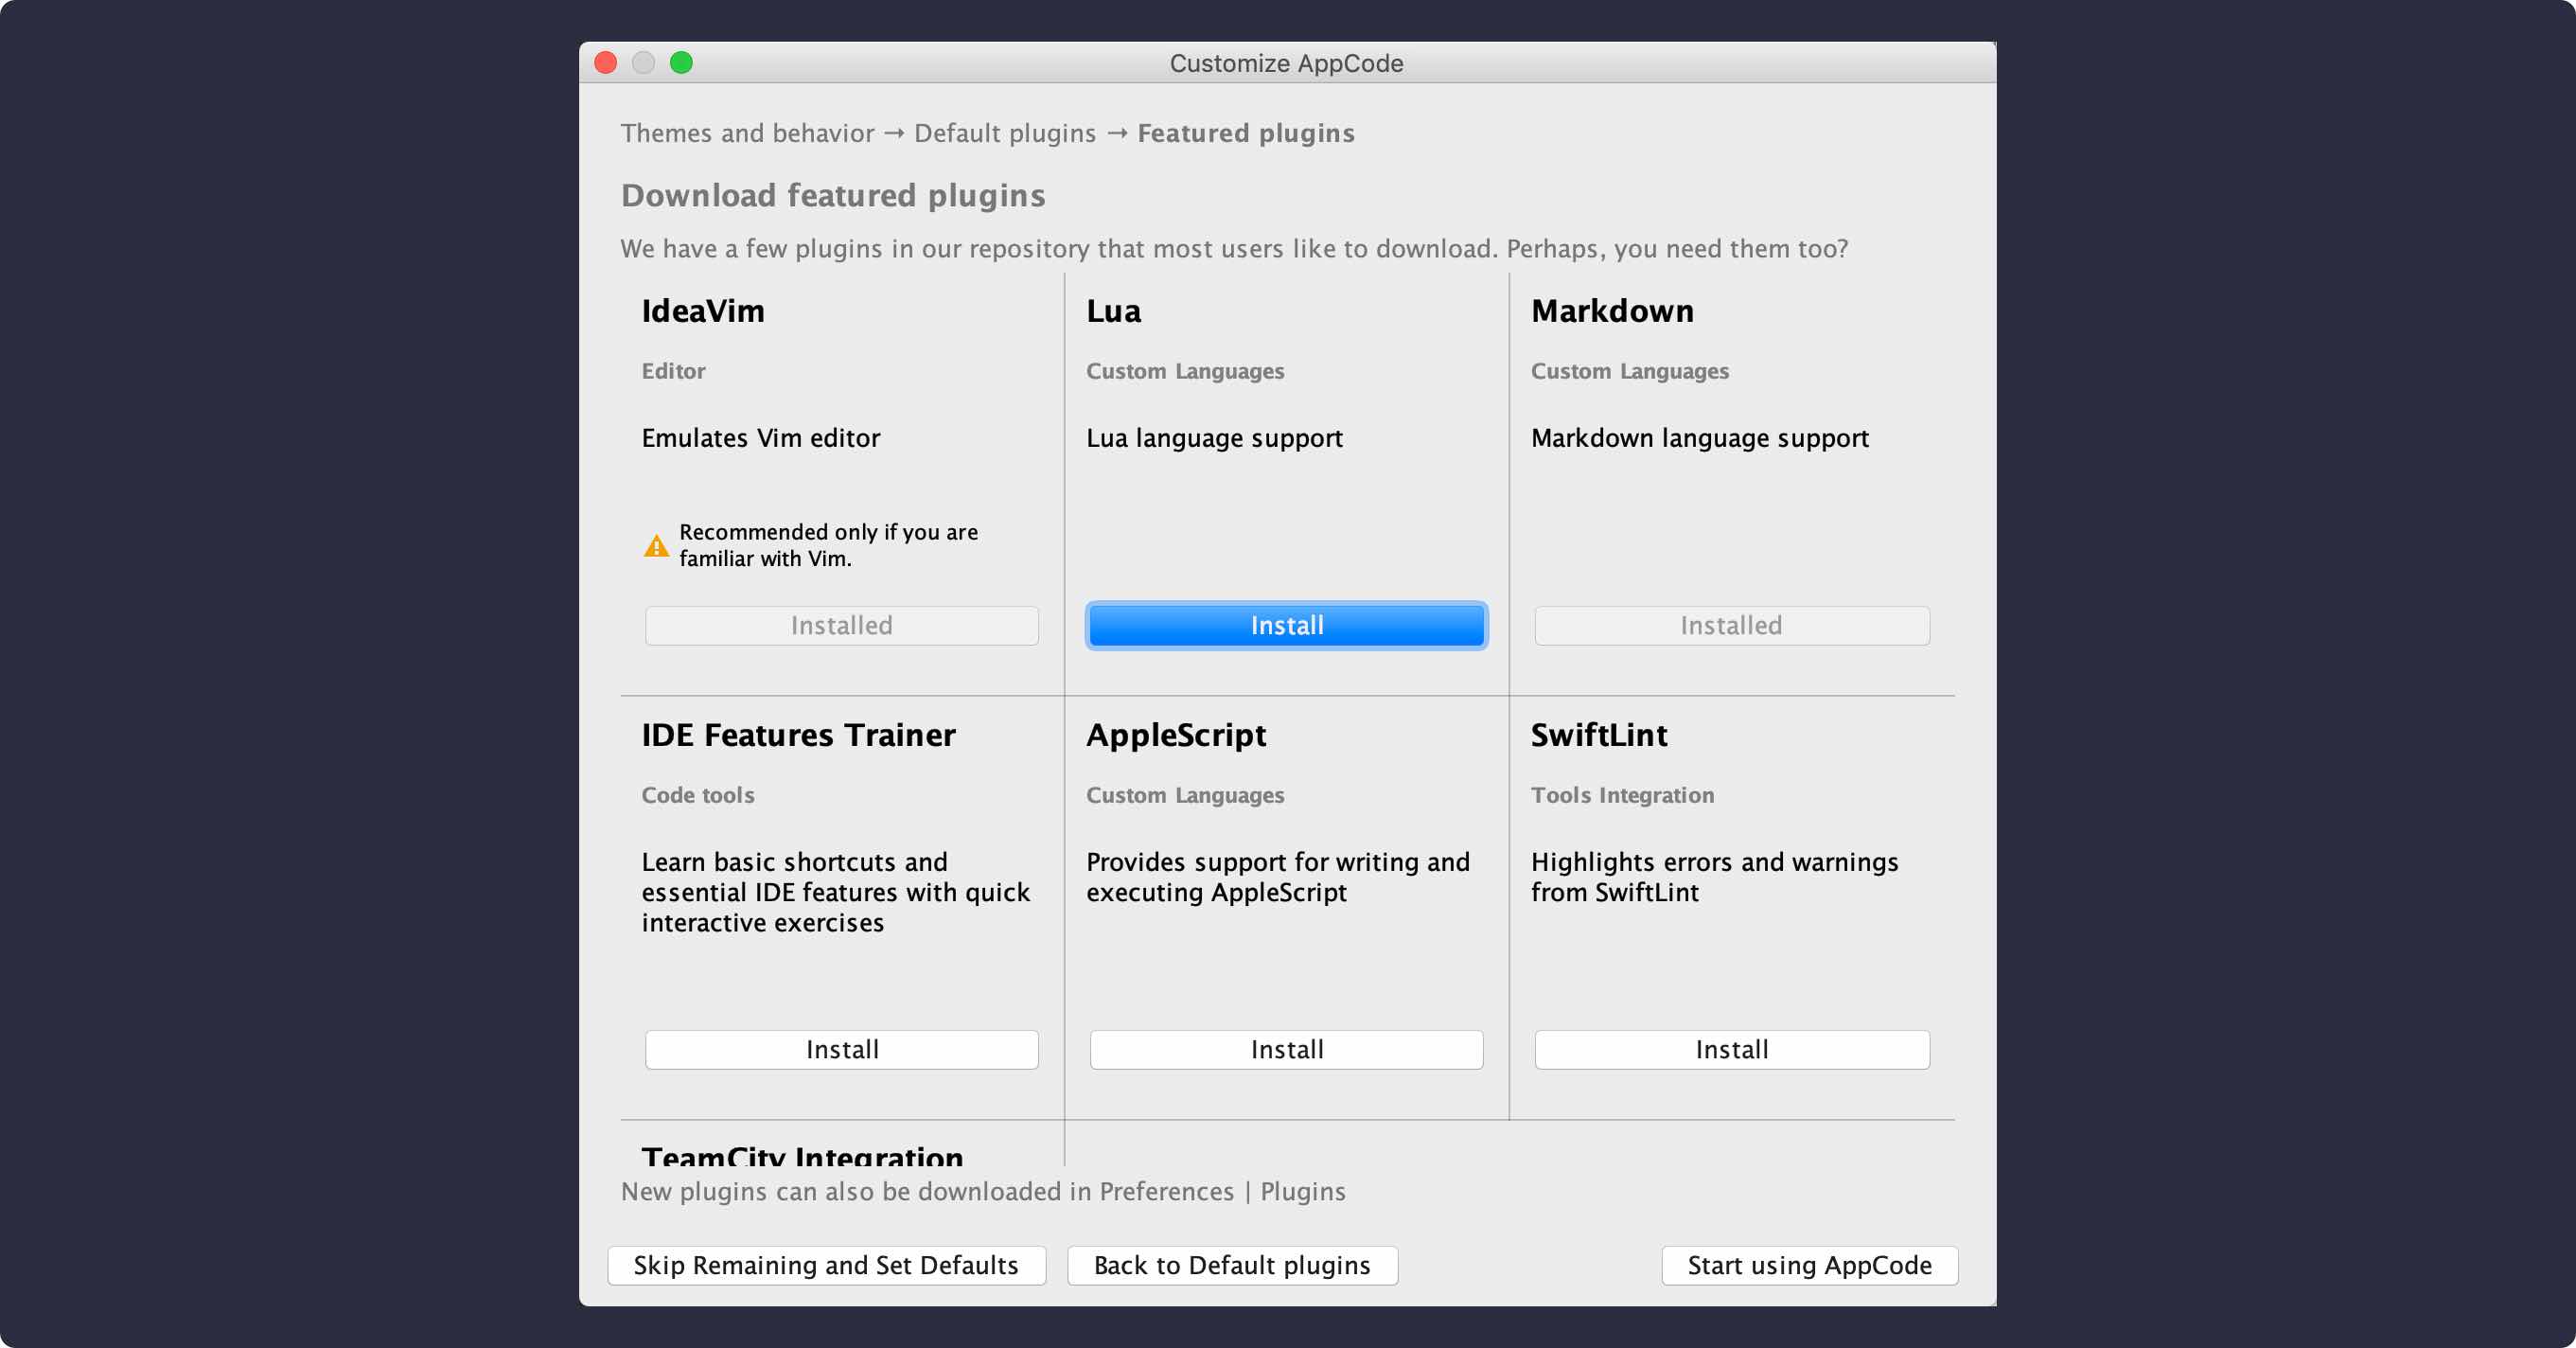Click 'Tools Integration' category label
Image resolution: width=2576 pixels, height=1348 pixels.
tap(1622, 796)
